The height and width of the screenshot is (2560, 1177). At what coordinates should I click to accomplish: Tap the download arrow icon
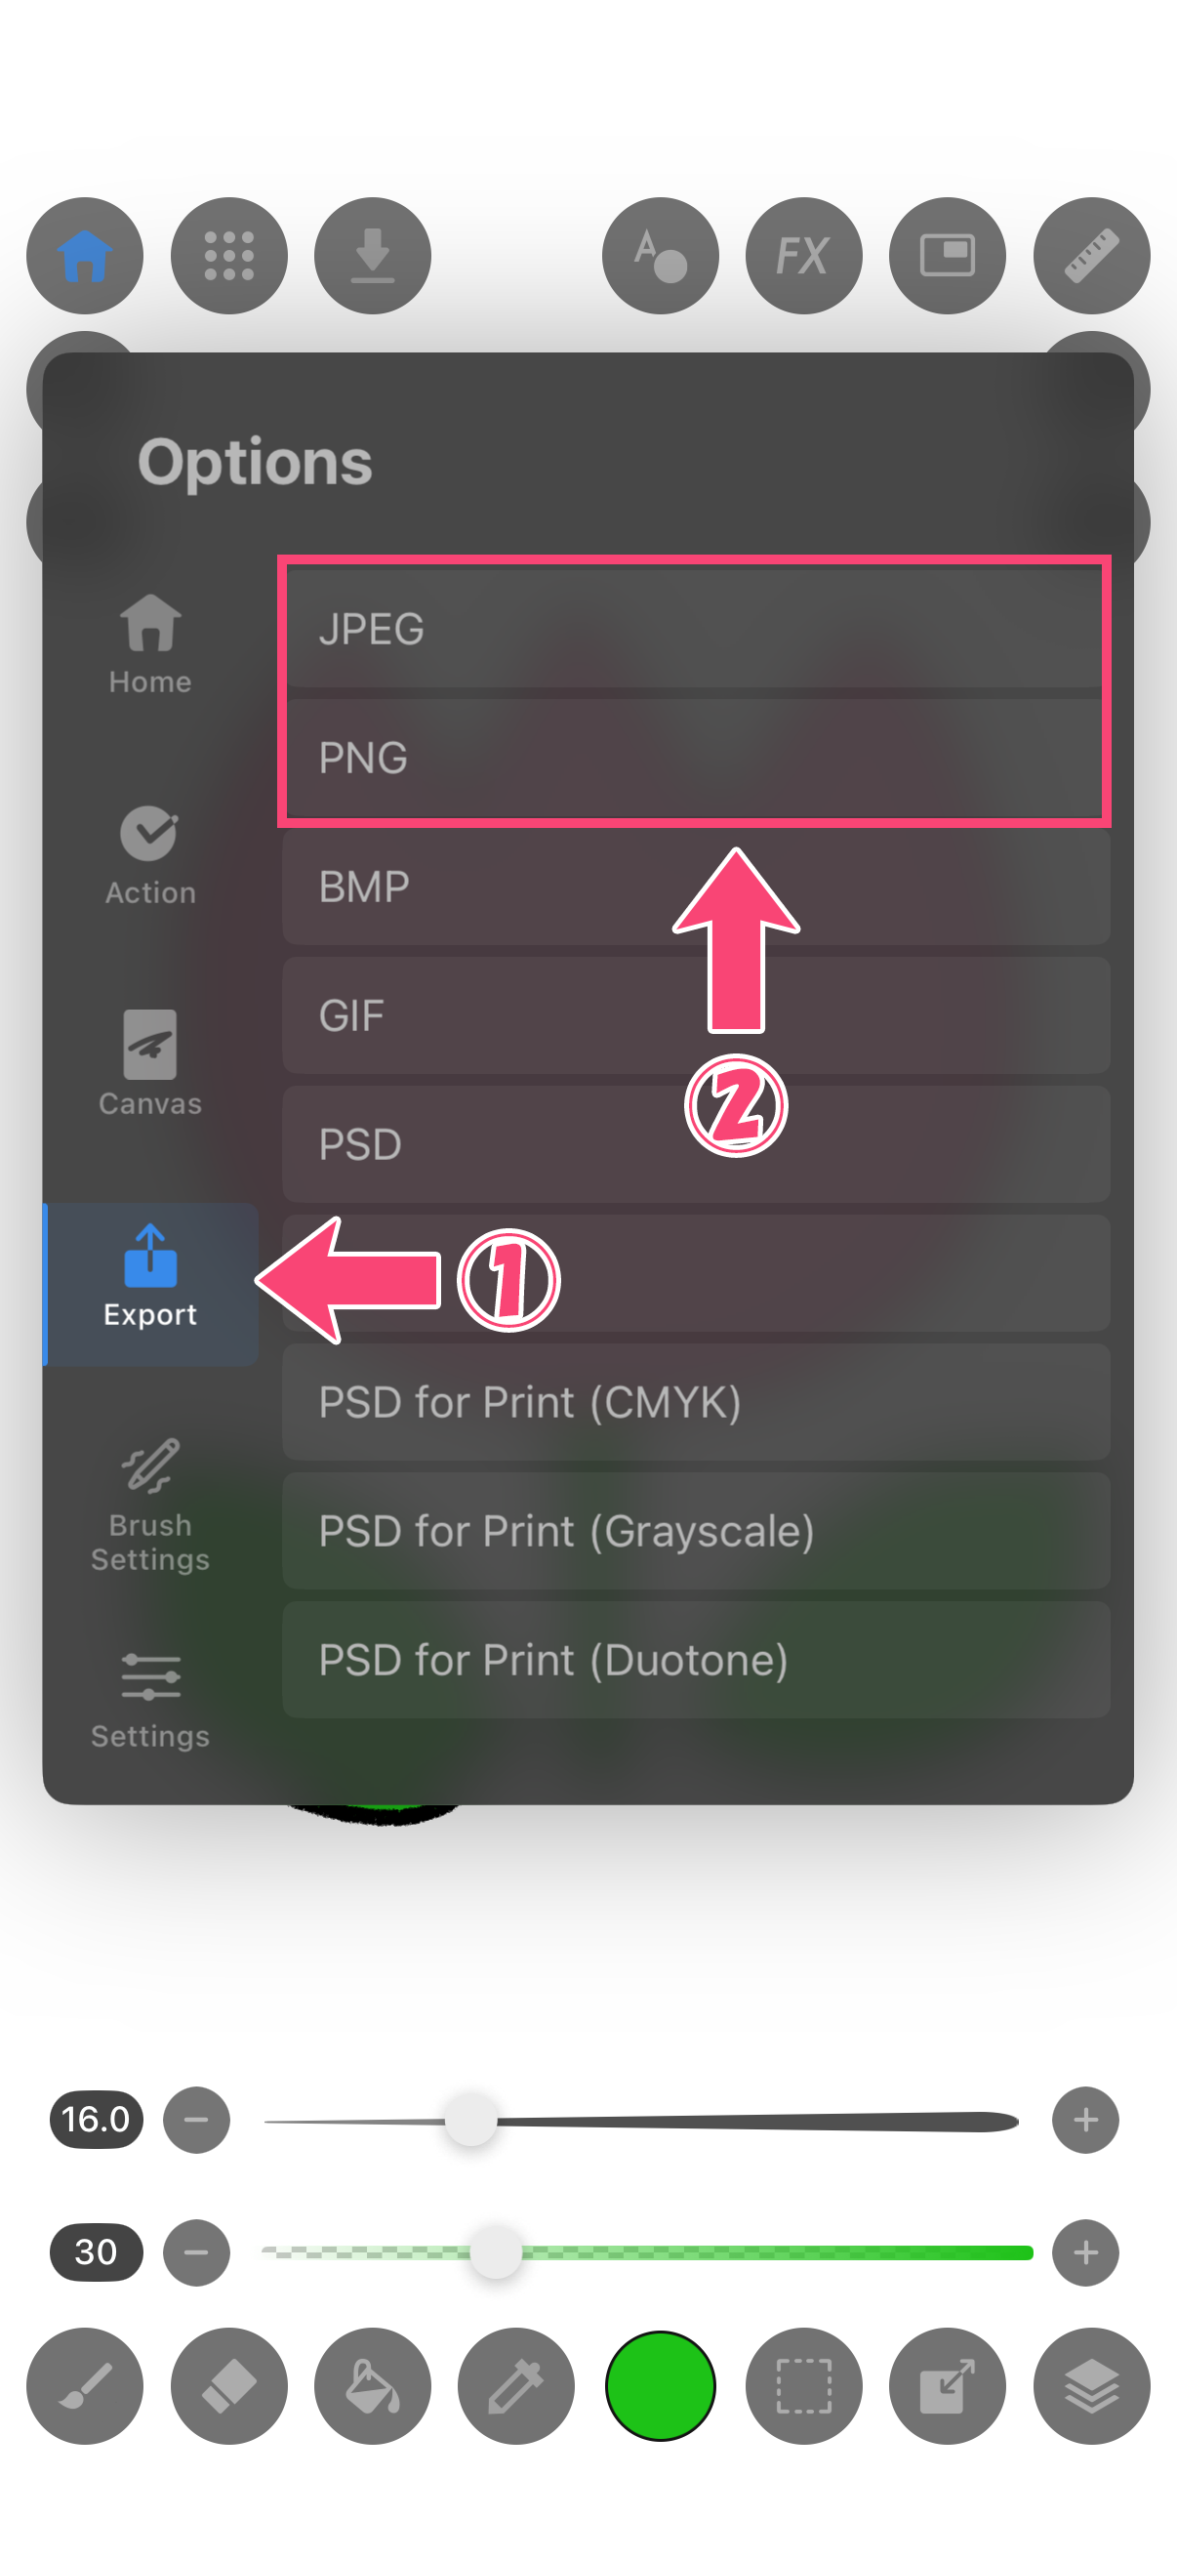click(x=372, y=256)
